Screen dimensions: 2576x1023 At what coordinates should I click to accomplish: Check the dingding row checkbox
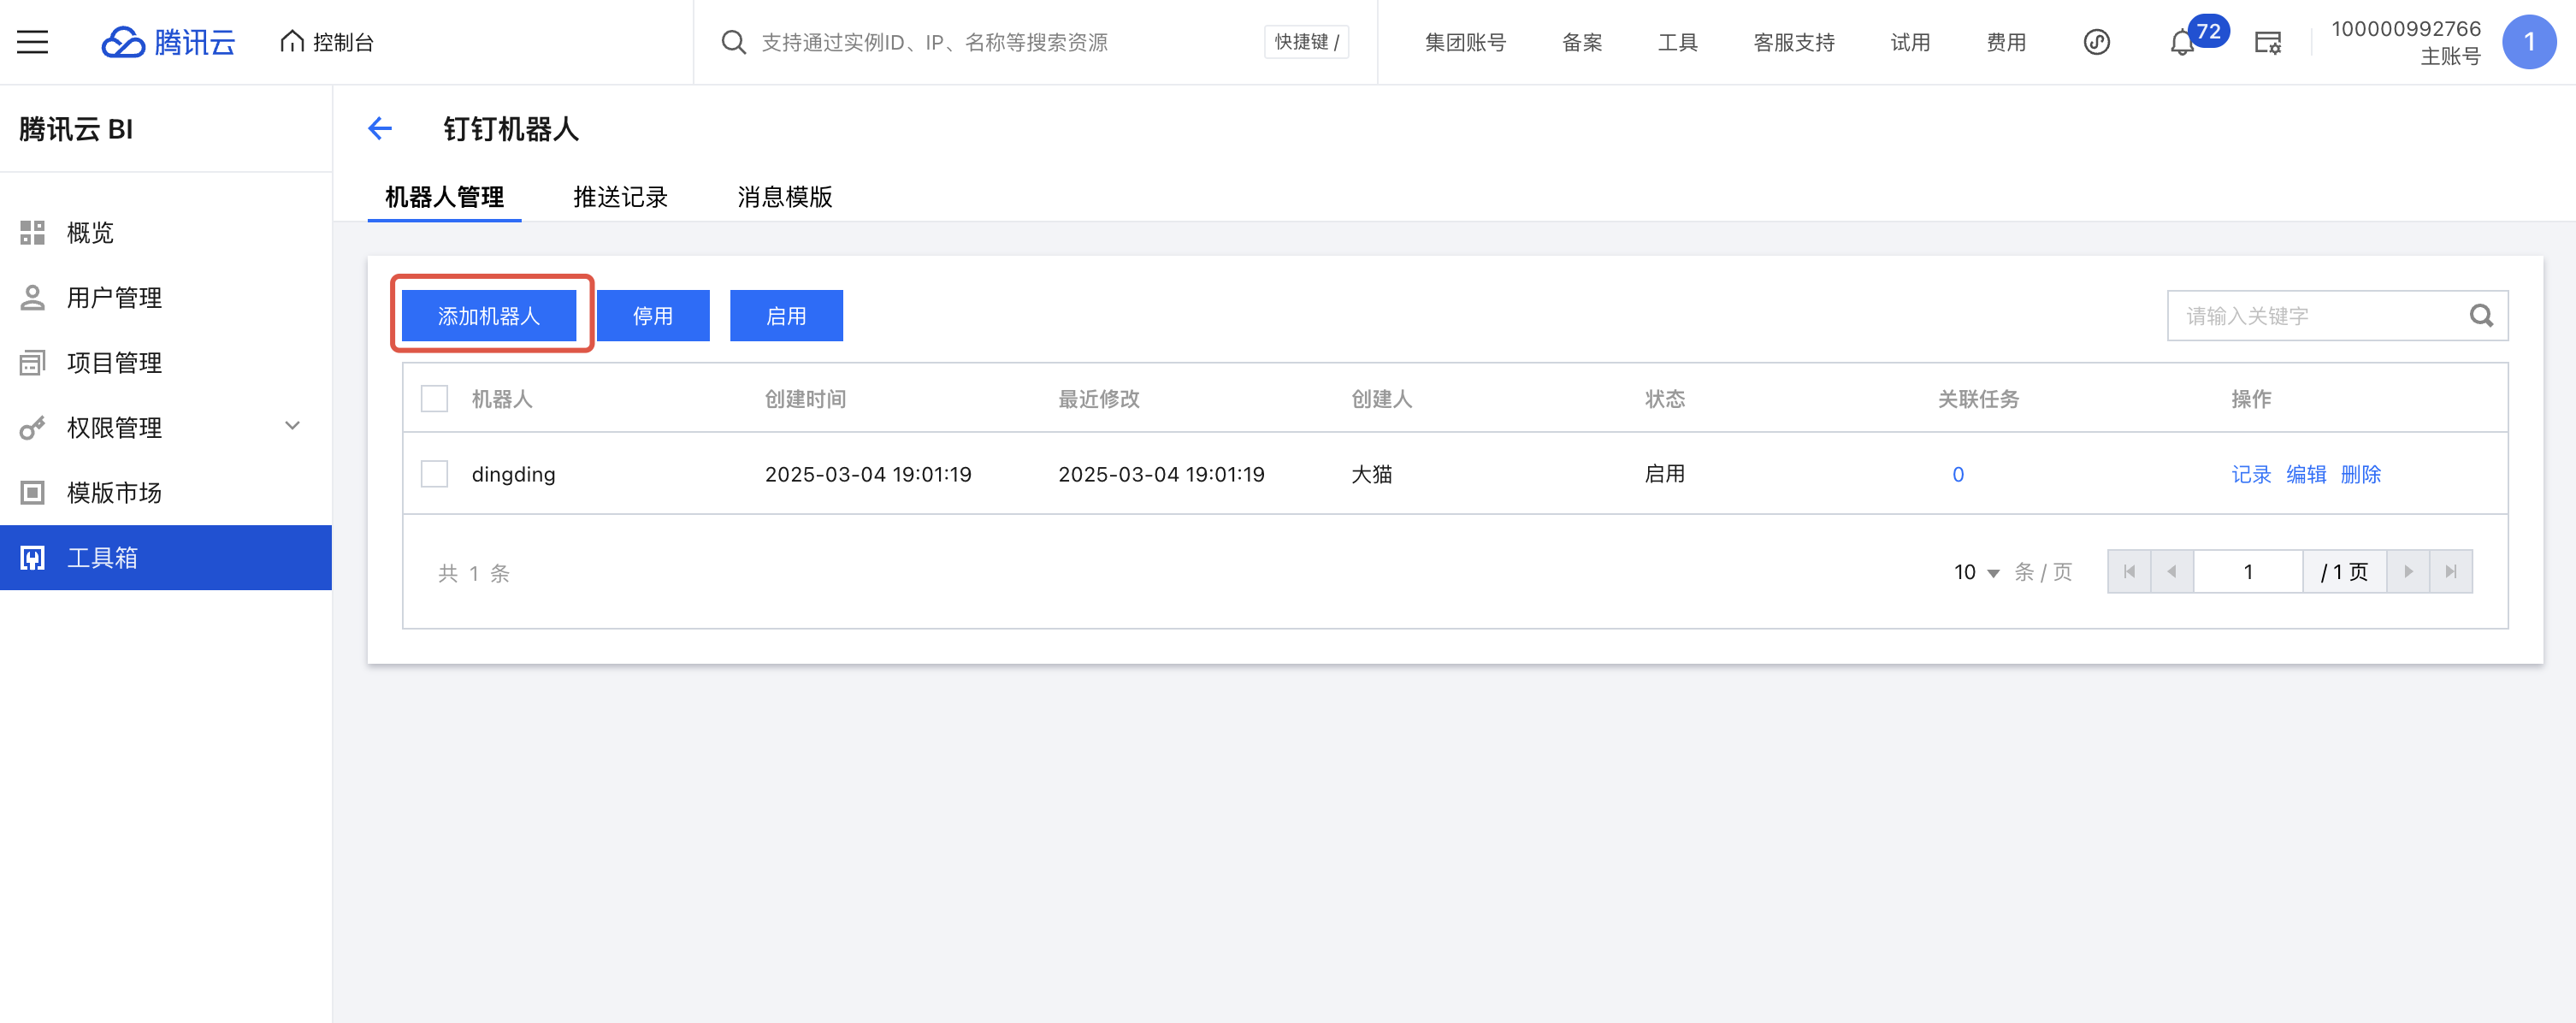click(x=434, y=474)
